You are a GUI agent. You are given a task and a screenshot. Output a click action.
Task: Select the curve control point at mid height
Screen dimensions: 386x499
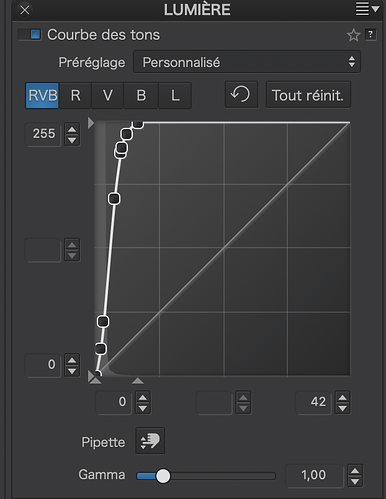(114, 199)
